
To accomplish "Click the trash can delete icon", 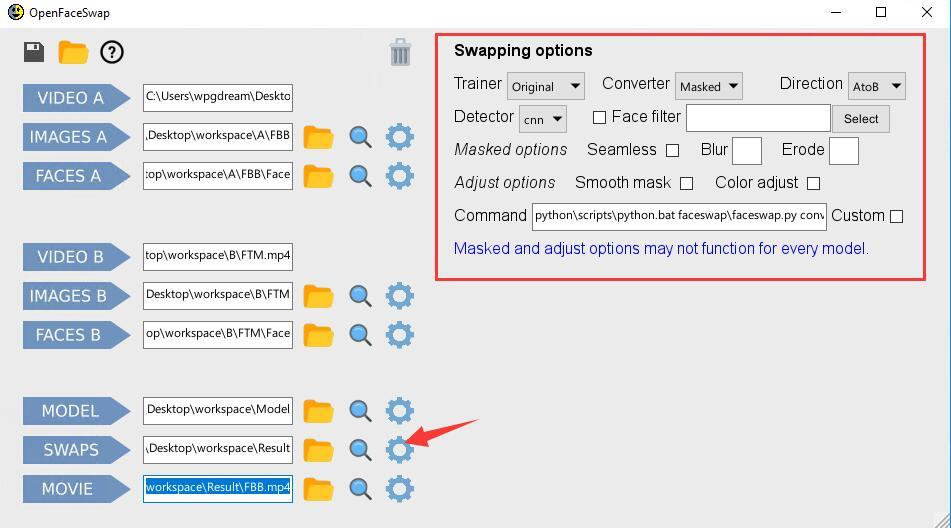I will 400,52.
